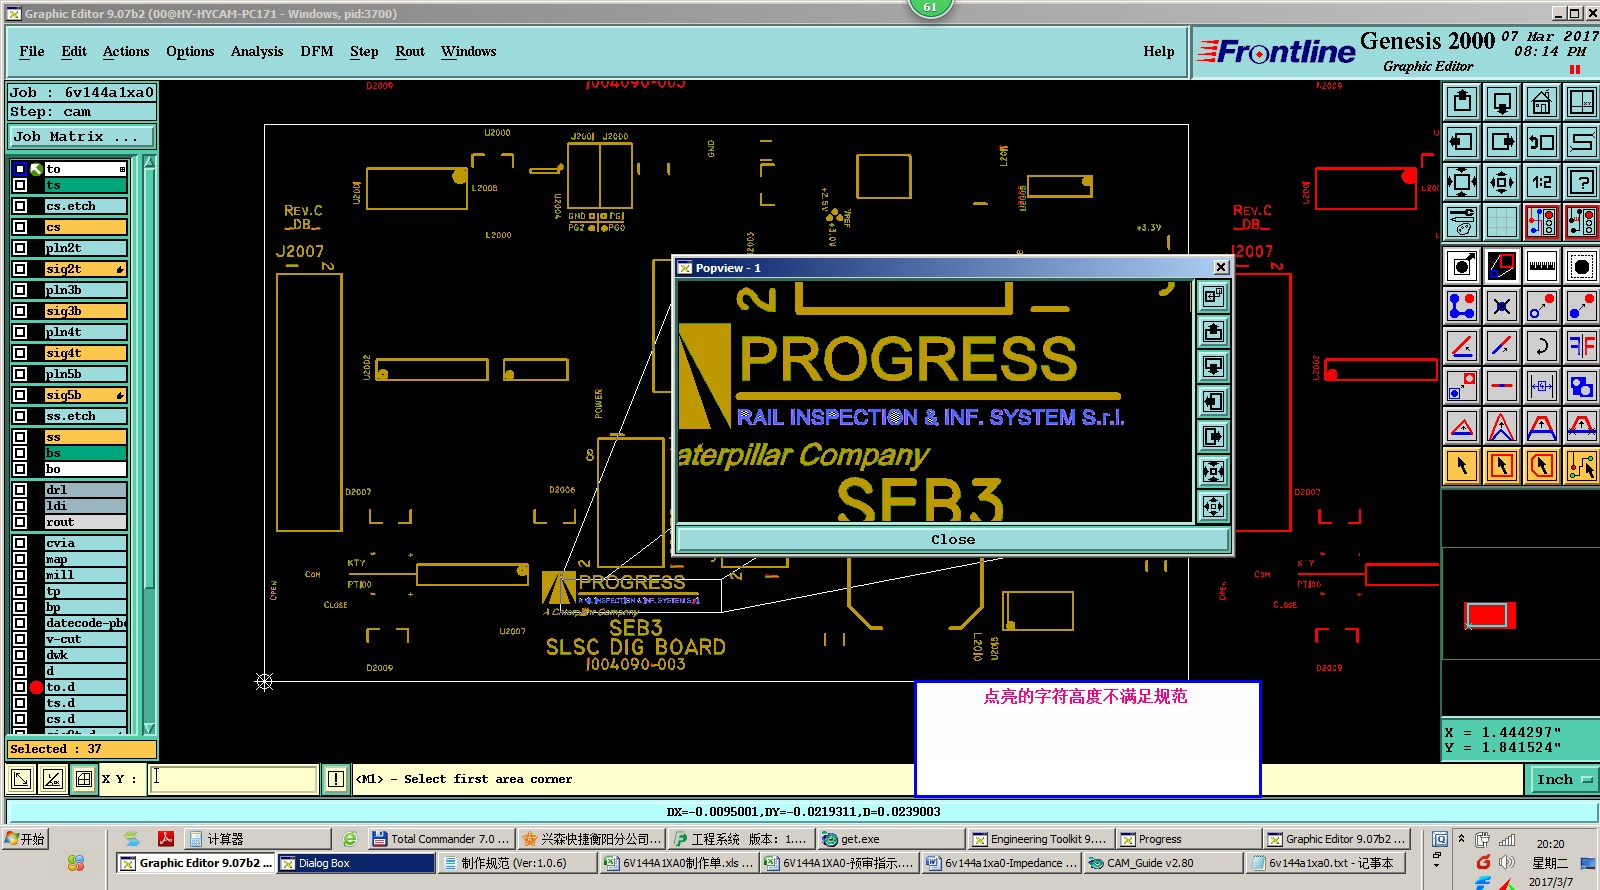Click the zoom out shrink icon
The image size is (1600, 890).
1502,182
